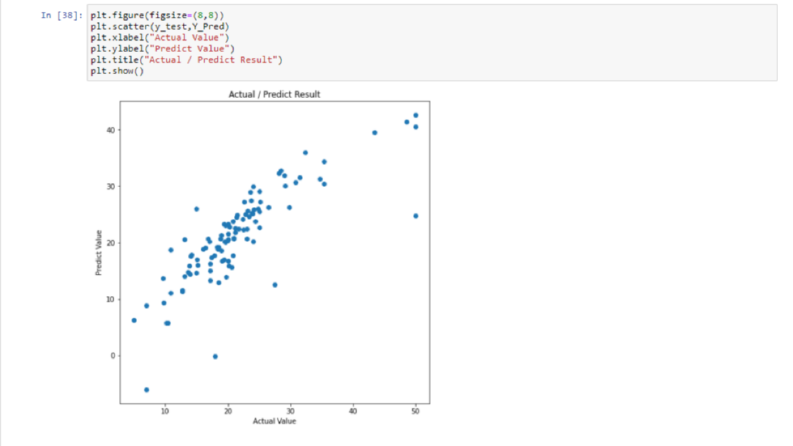Click the x-axis tick label 50

click(415, 411)
